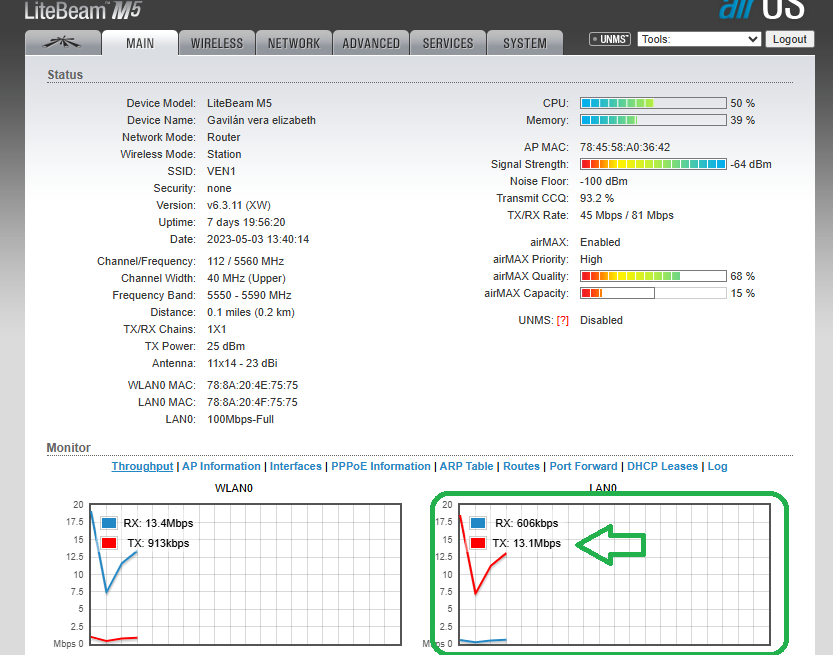Click the Signal Strength bar
833x655 pixels.
point(653,164)
